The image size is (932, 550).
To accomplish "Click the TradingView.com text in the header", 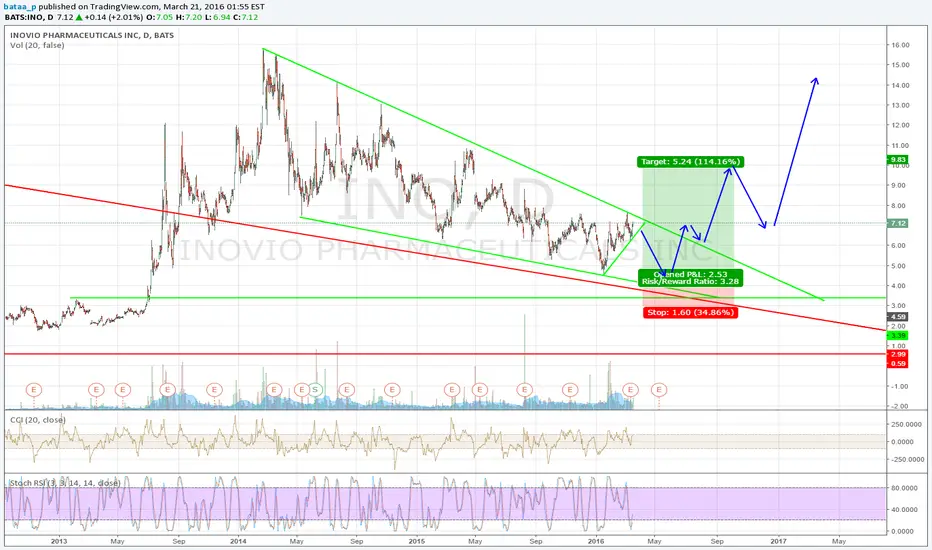I will click(x=124, y=7).
